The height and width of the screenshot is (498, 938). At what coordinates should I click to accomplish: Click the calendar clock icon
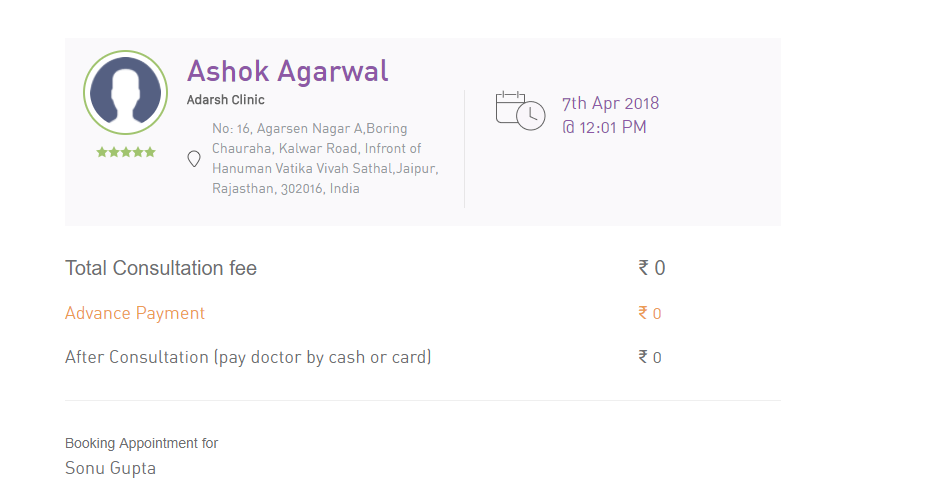(520, 110)
